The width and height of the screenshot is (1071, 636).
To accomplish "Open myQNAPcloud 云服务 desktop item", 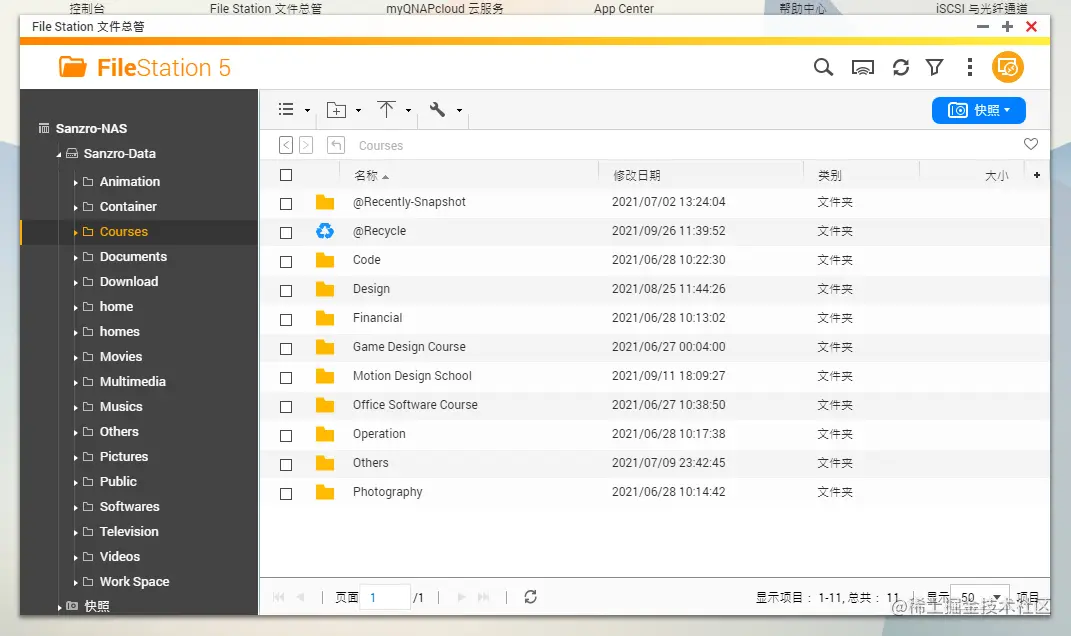I will pos(445,8).
